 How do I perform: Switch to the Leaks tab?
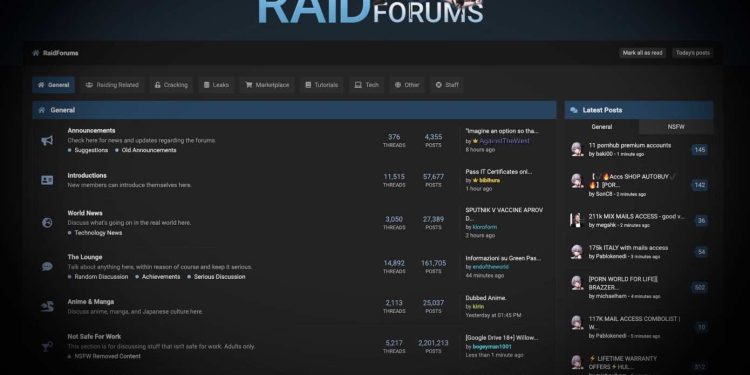point(216,85)
